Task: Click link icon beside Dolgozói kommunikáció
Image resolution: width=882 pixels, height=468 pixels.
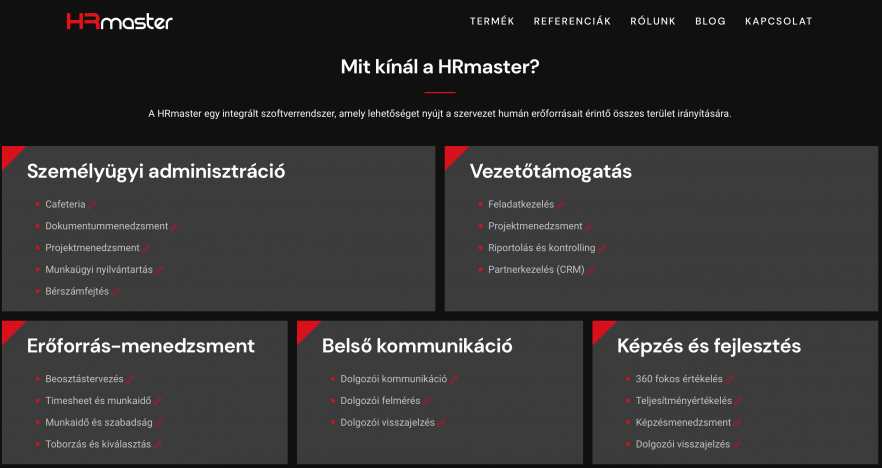Action: [x=453, y=380]
